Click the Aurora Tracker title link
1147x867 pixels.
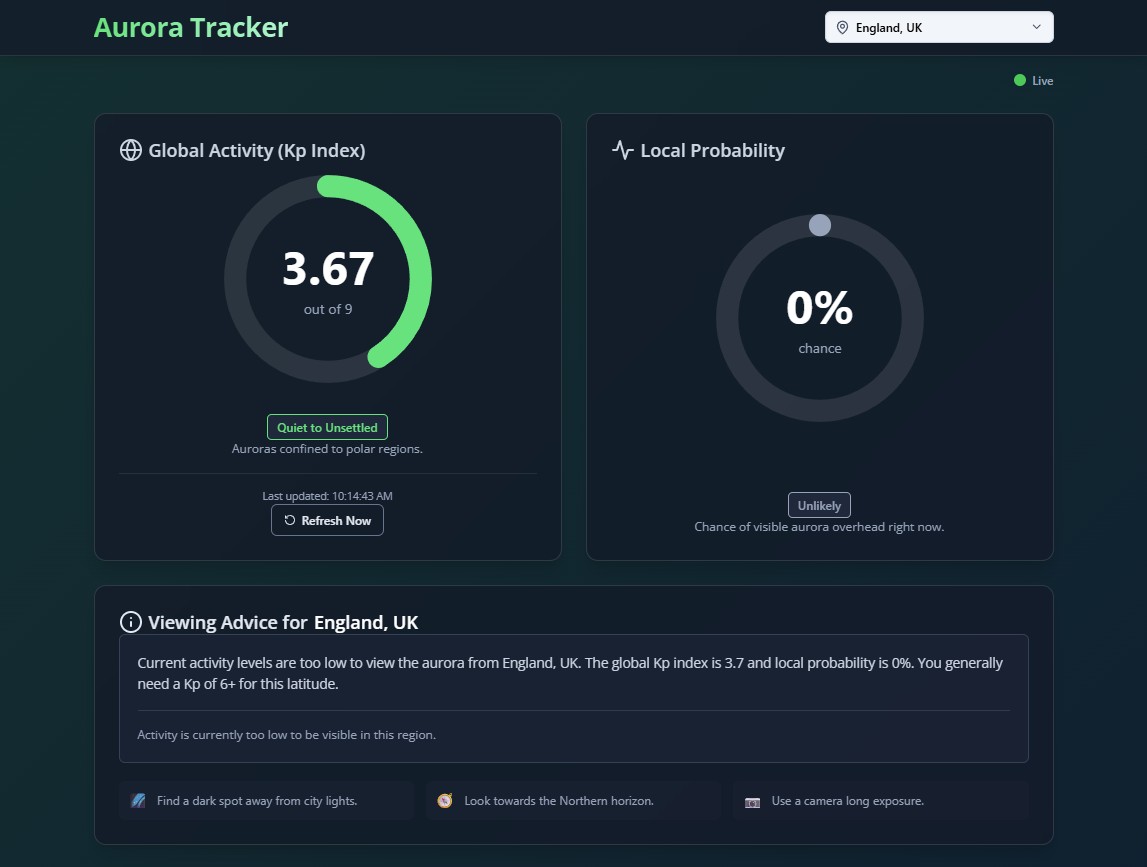point(190,27)
